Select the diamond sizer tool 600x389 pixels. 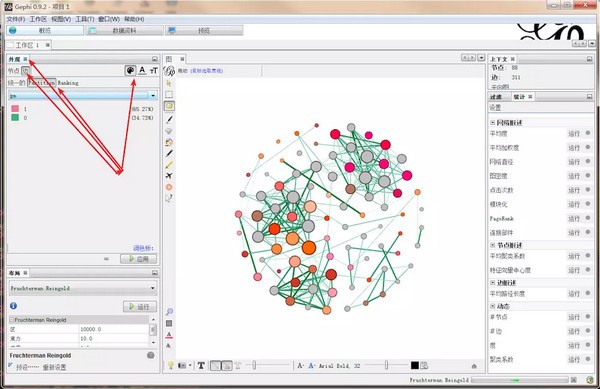[169, 131]
